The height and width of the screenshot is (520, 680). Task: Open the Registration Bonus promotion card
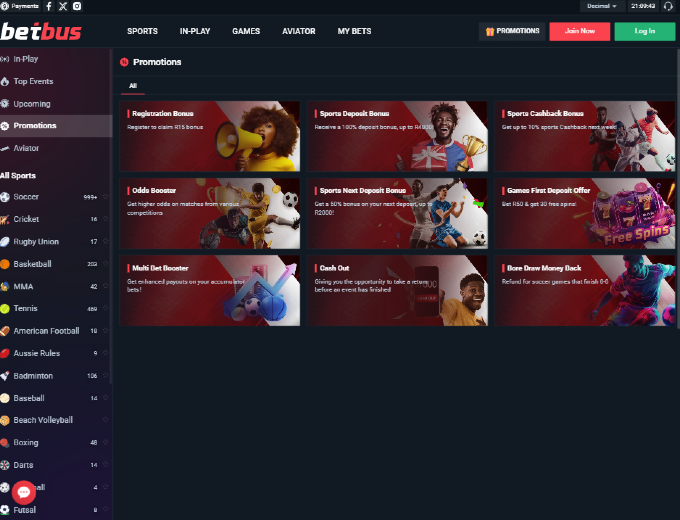tap(209, 136)
